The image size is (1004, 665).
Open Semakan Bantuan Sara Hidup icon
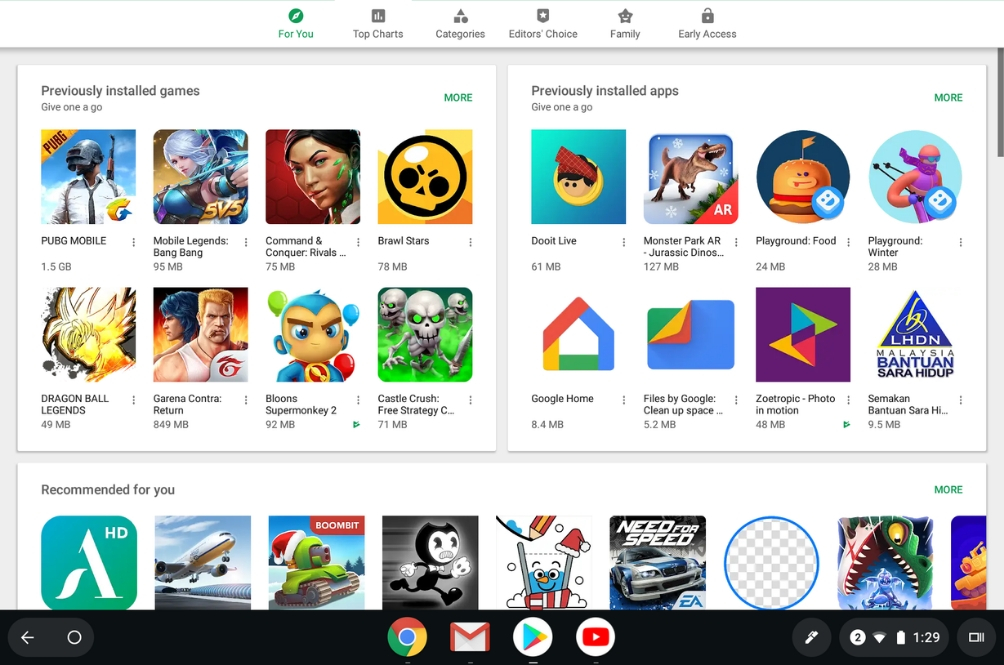[916, 335]
